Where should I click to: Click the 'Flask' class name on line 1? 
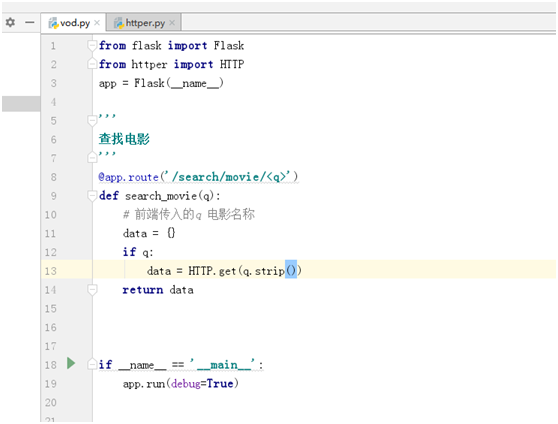[x=229, y=46]
